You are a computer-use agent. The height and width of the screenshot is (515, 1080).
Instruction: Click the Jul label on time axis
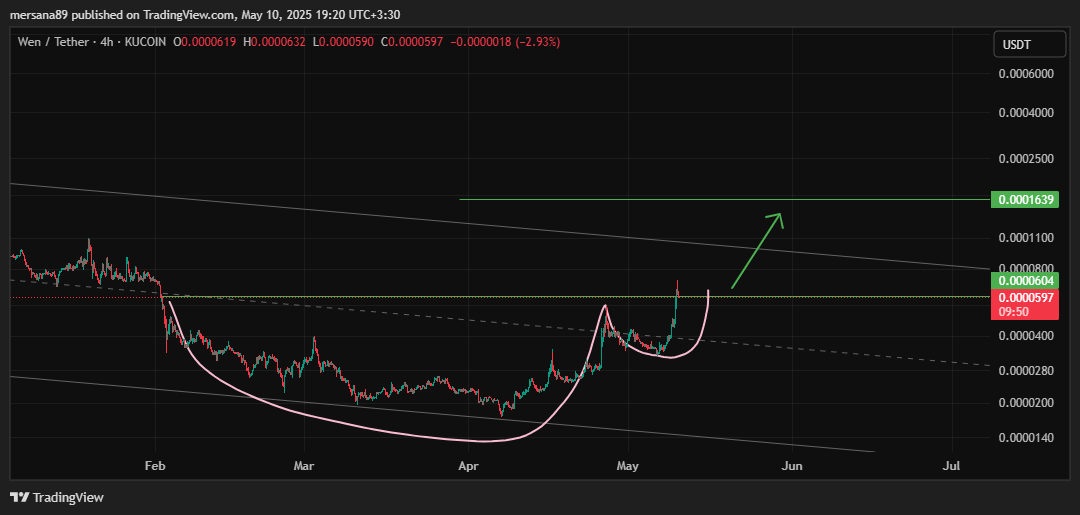[953, 466]
